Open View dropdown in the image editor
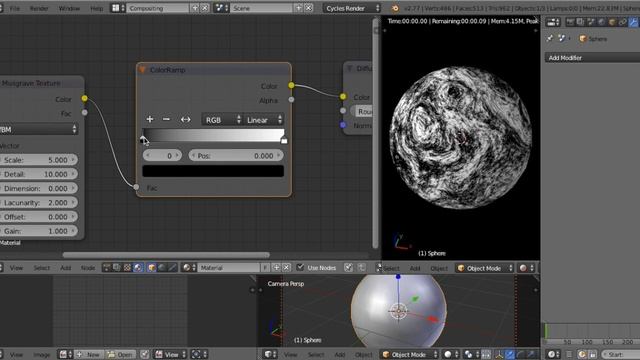Screen dimensions: 640x360 click(171, 354)
